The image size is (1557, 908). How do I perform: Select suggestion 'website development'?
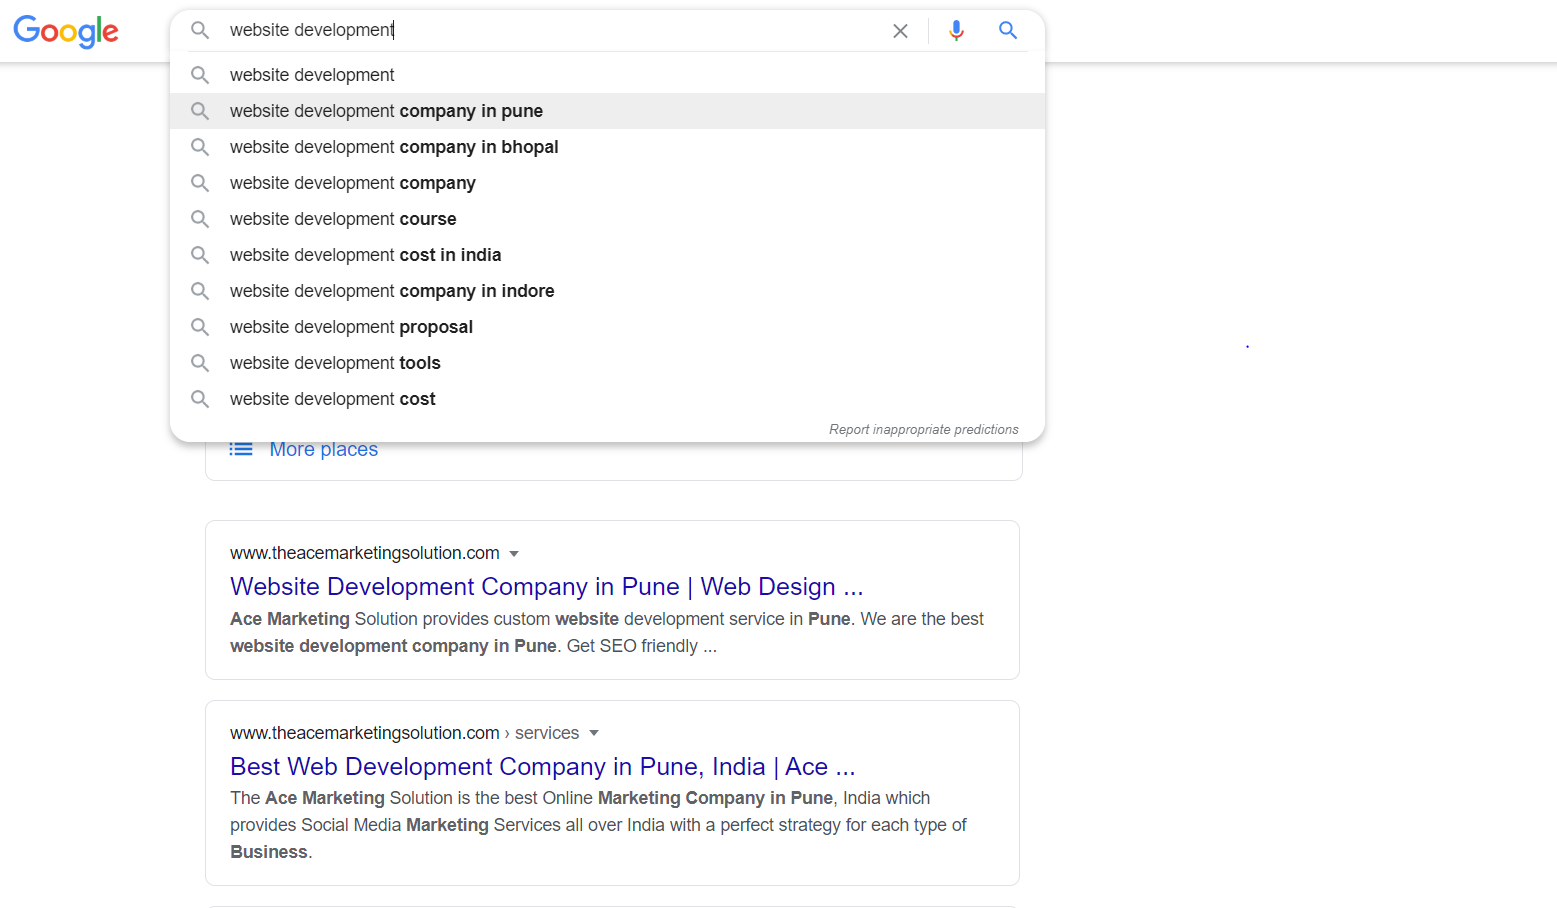pos(607,75)
